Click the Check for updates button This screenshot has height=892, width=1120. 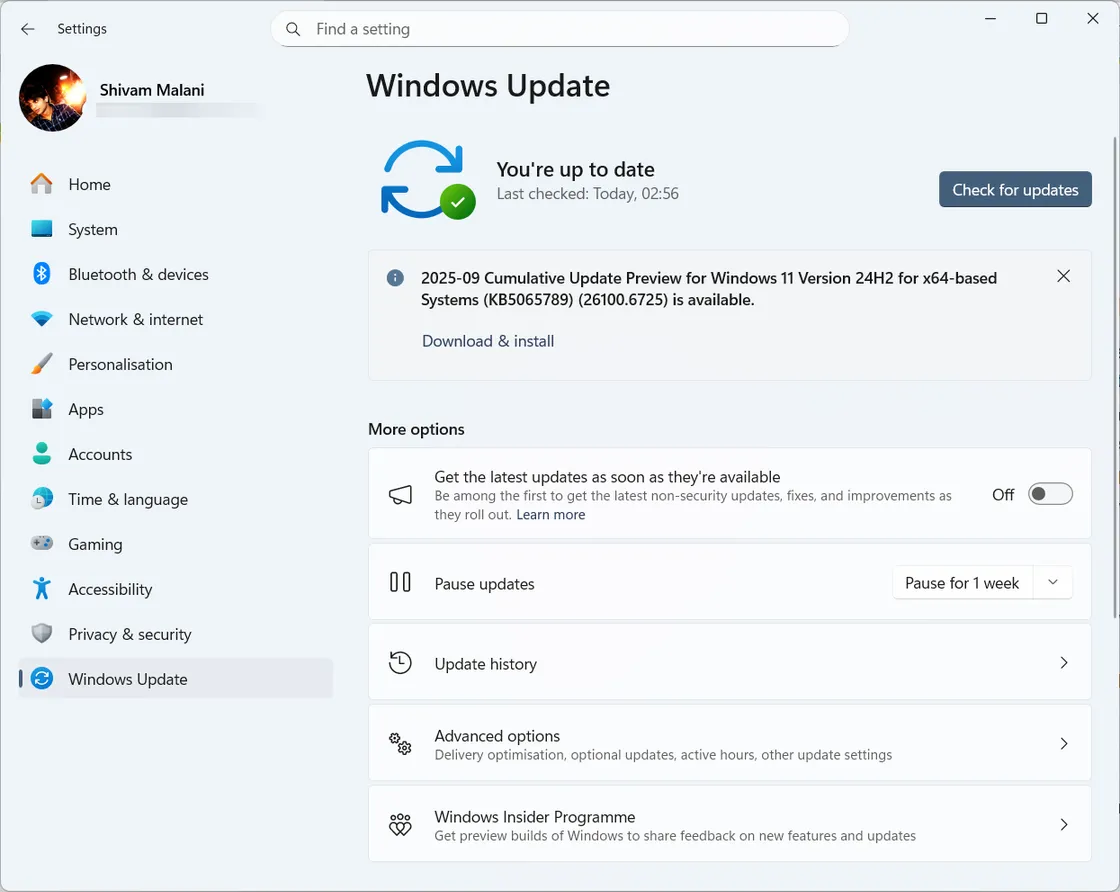[x=1014, y=189]
